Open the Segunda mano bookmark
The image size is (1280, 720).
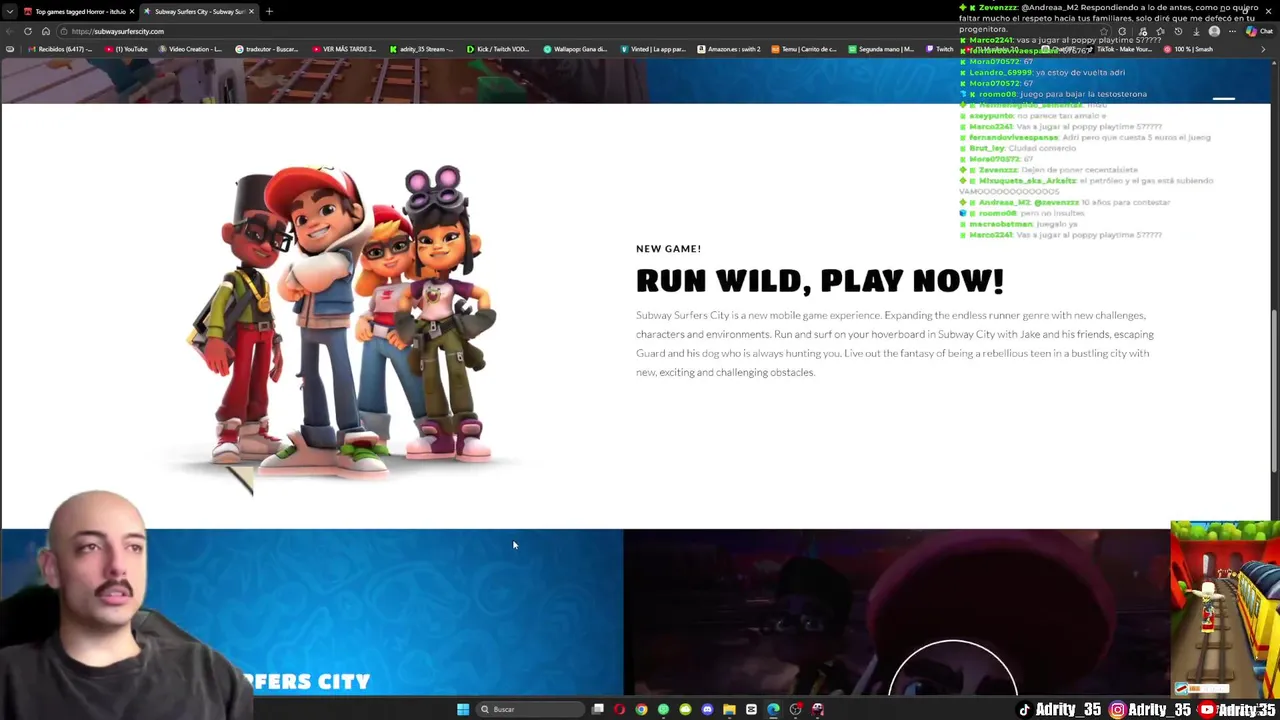pos(881,49)
